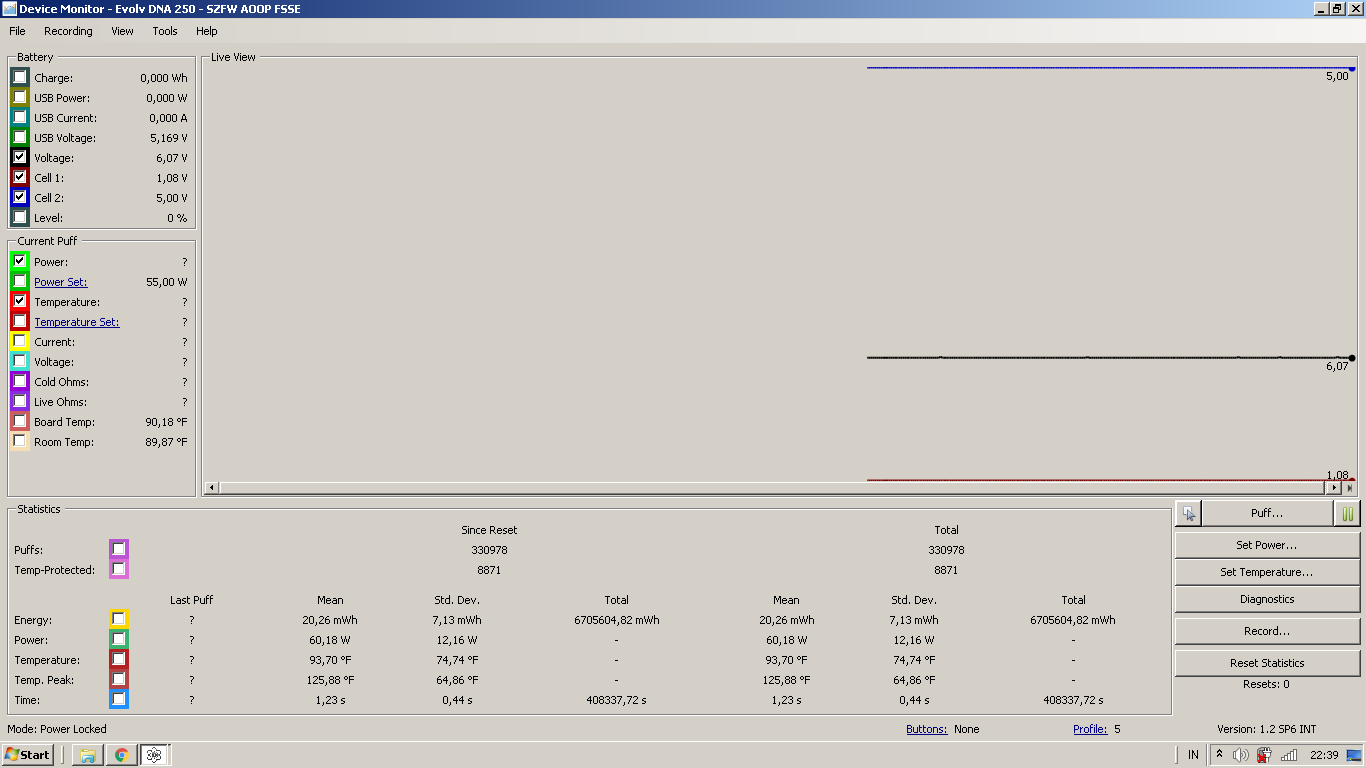1366x768 pixels.
Task: Click the Live View horizontal scrollbar track
Action: pyautogui.click(x=770, y=488)
